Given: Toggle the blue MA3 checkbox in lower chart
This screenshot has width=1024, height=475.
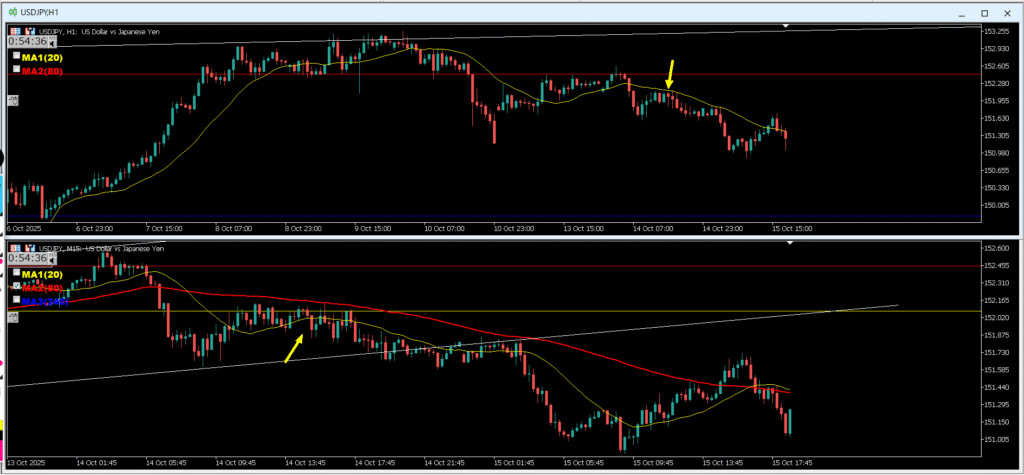Looking at the screenshot, I should coord(16,299).
